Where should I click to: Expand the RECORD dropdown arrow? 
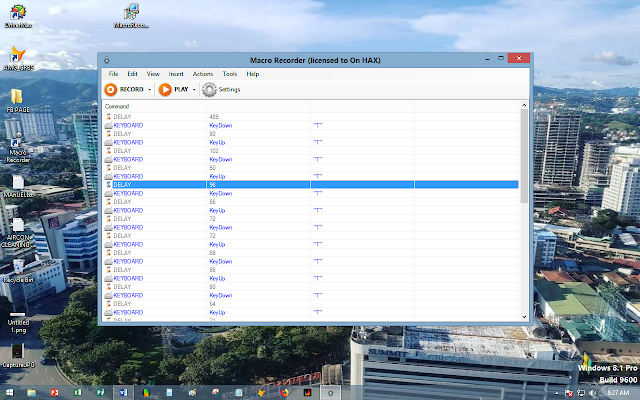[x=150, y=89]
